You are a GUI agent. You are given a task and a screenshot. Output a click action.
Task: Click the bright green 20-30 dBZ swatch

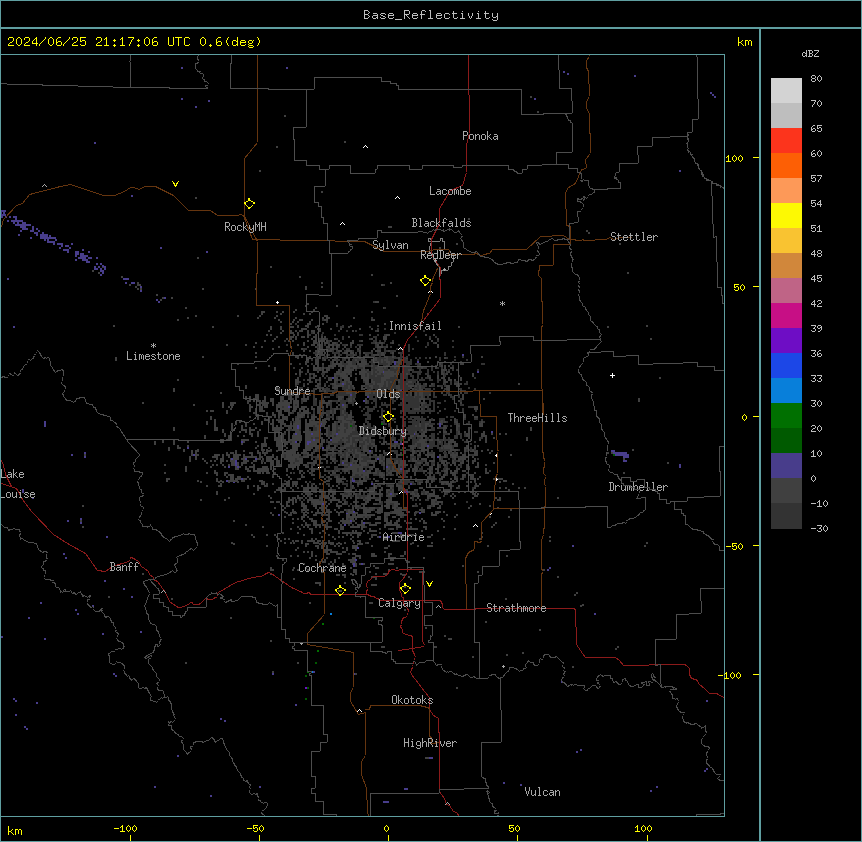coord(786,416)
